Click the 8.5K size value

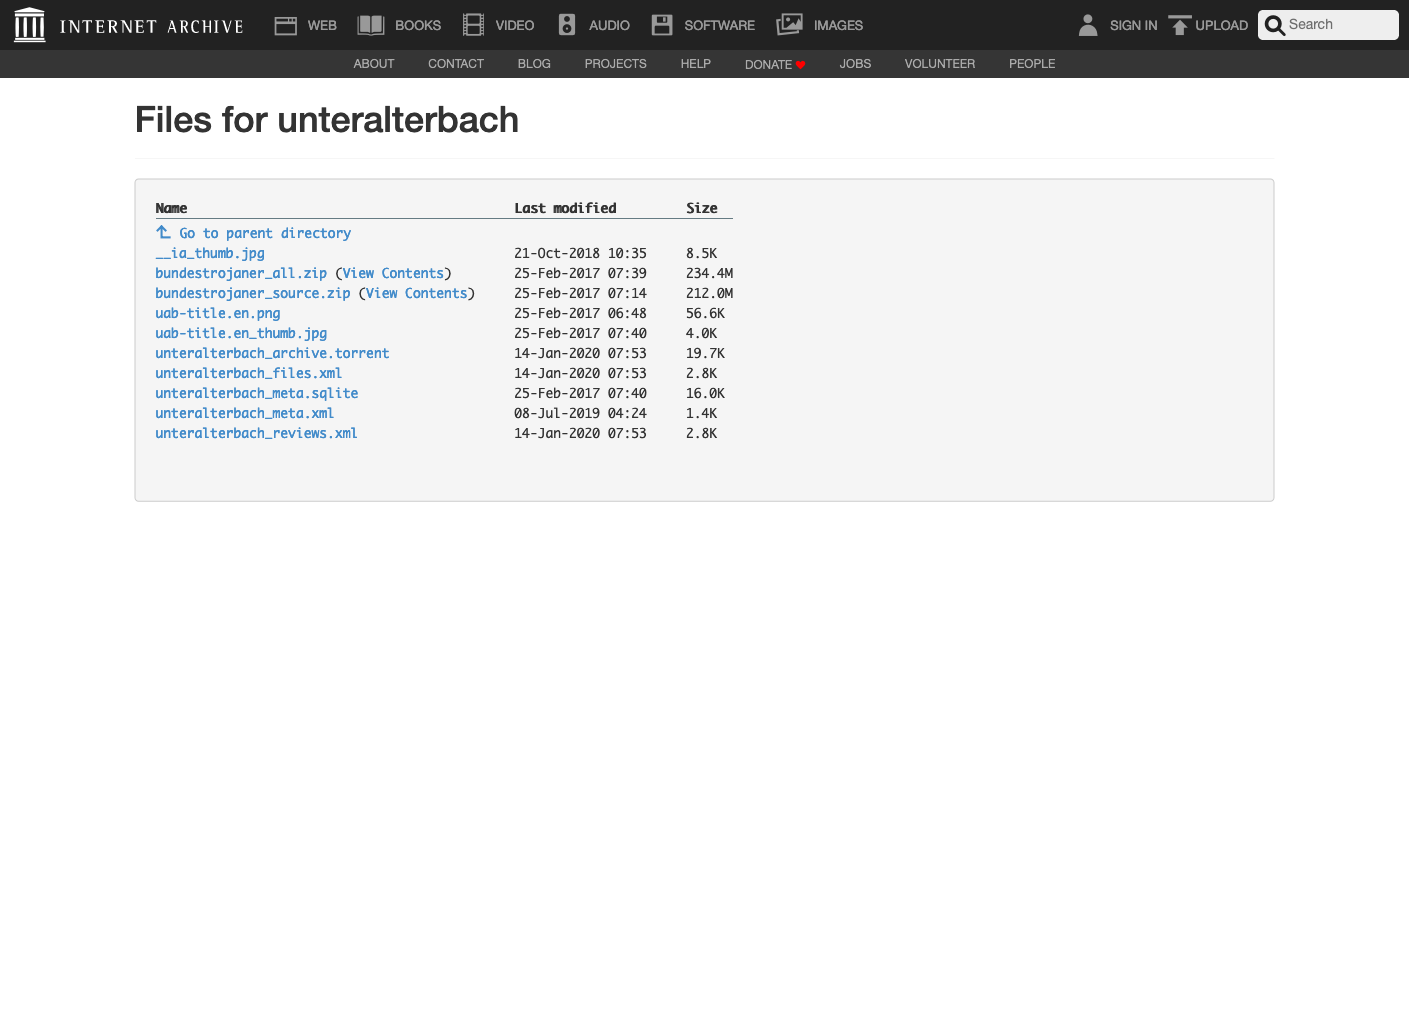702,253
